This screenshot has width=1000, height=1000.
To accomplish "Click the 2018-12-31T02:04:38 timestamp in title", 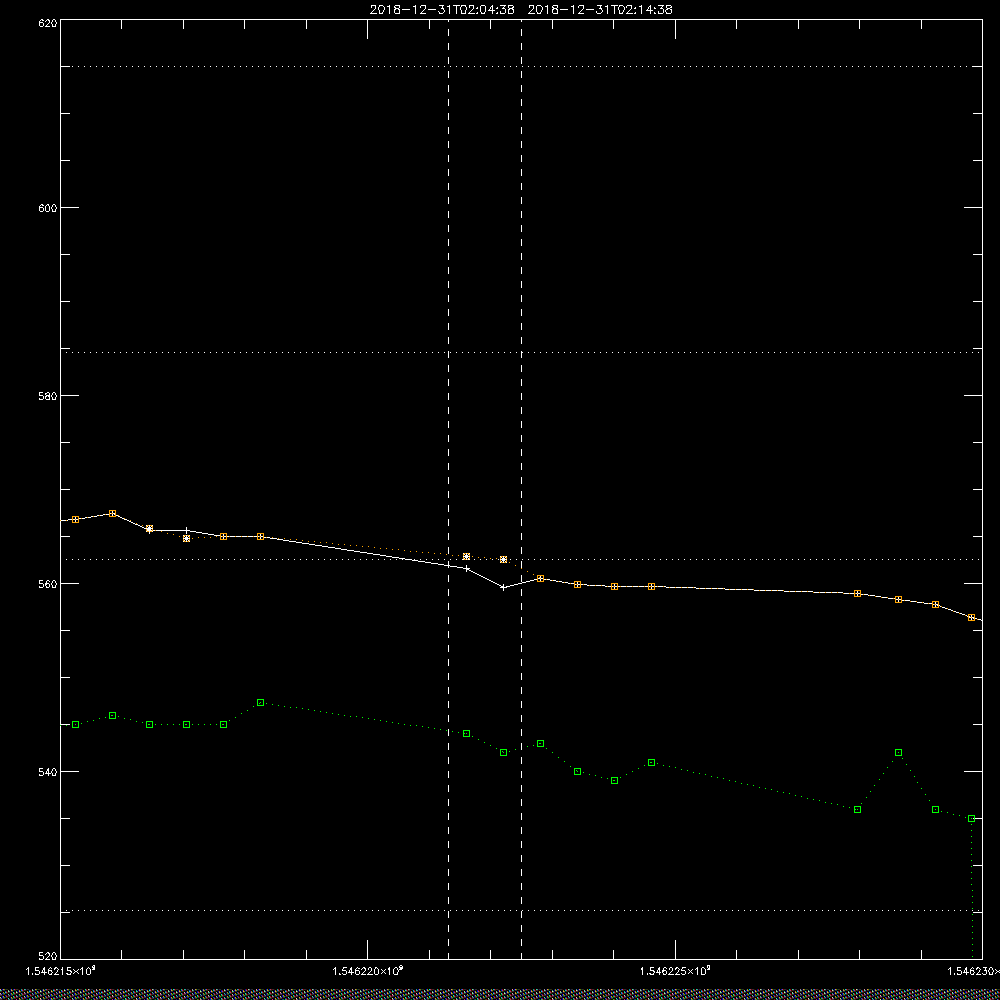I will point(442,10).
